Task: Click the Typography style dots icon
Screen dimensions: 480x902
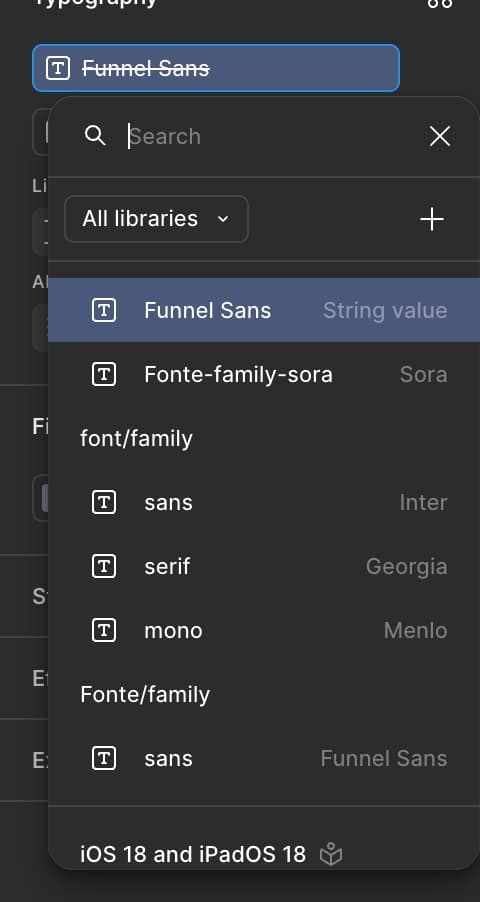Action: pos(440,3)
